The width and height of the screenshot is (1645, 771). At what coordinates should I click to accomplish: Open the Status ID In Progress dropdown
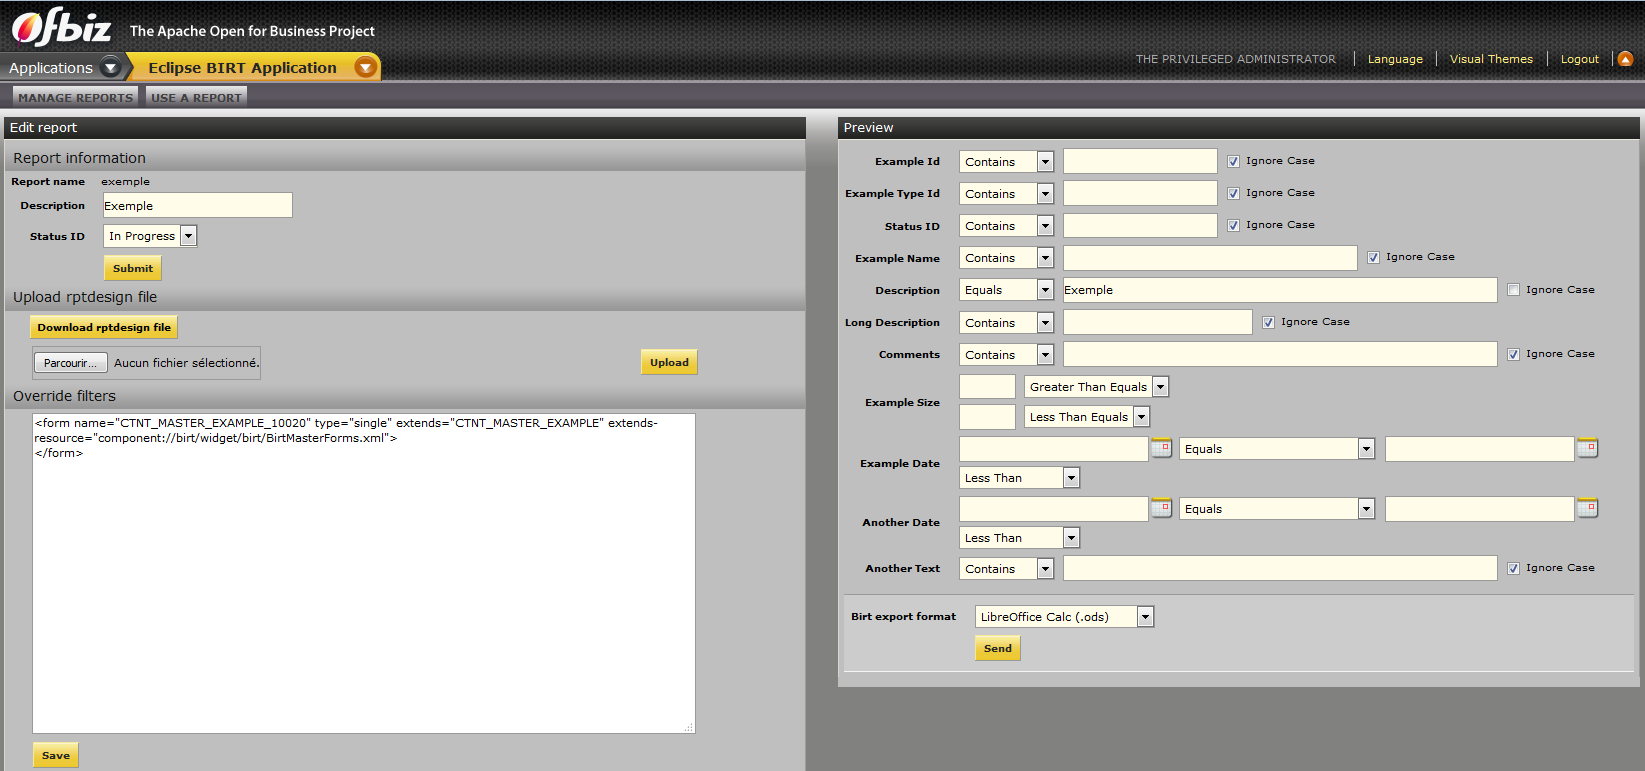(150, 236)
